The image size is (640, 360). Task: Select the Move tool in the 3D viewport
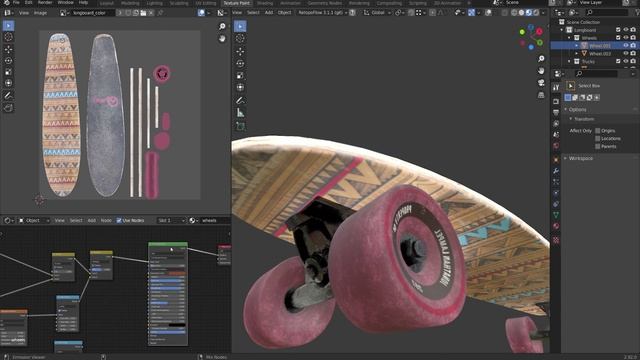point(240,51)
